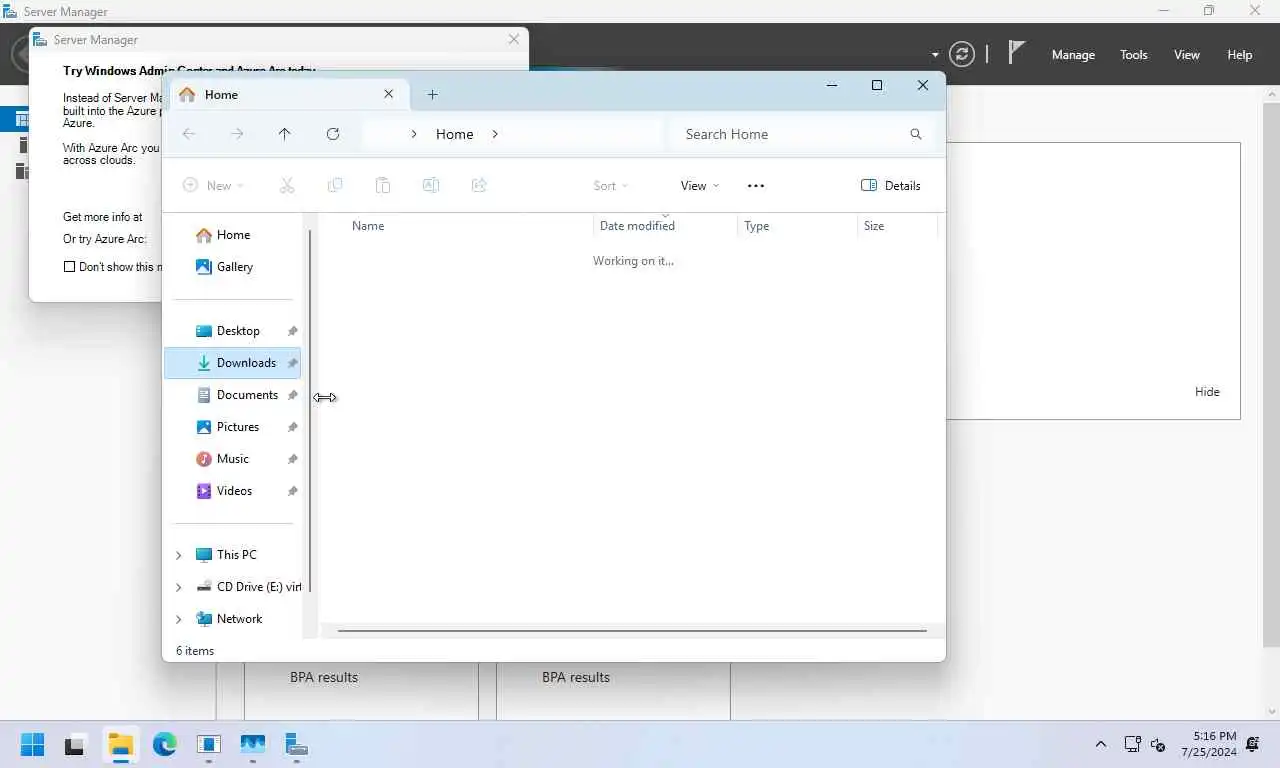Click the pin icon next to Desktop
The image size is (1280, 768).
292,331
